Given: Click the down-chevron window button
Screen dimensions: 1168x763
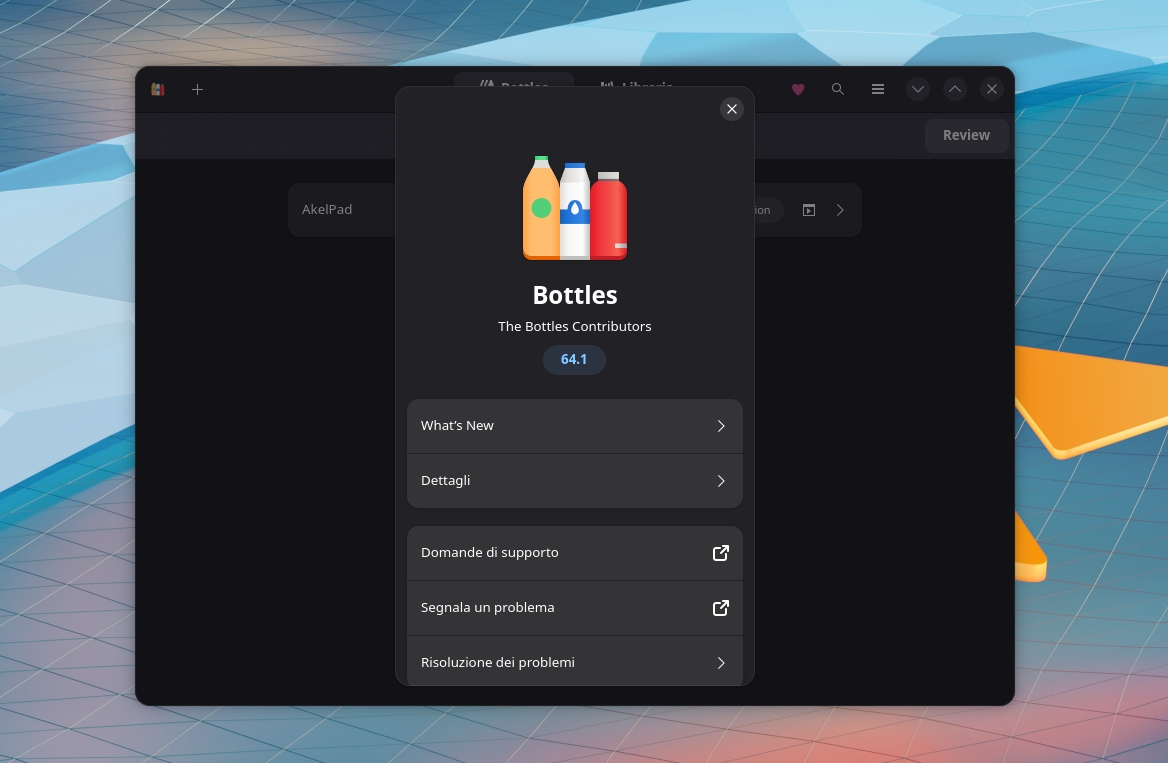Looking at the screenshot, I should (x=918, y=89).
